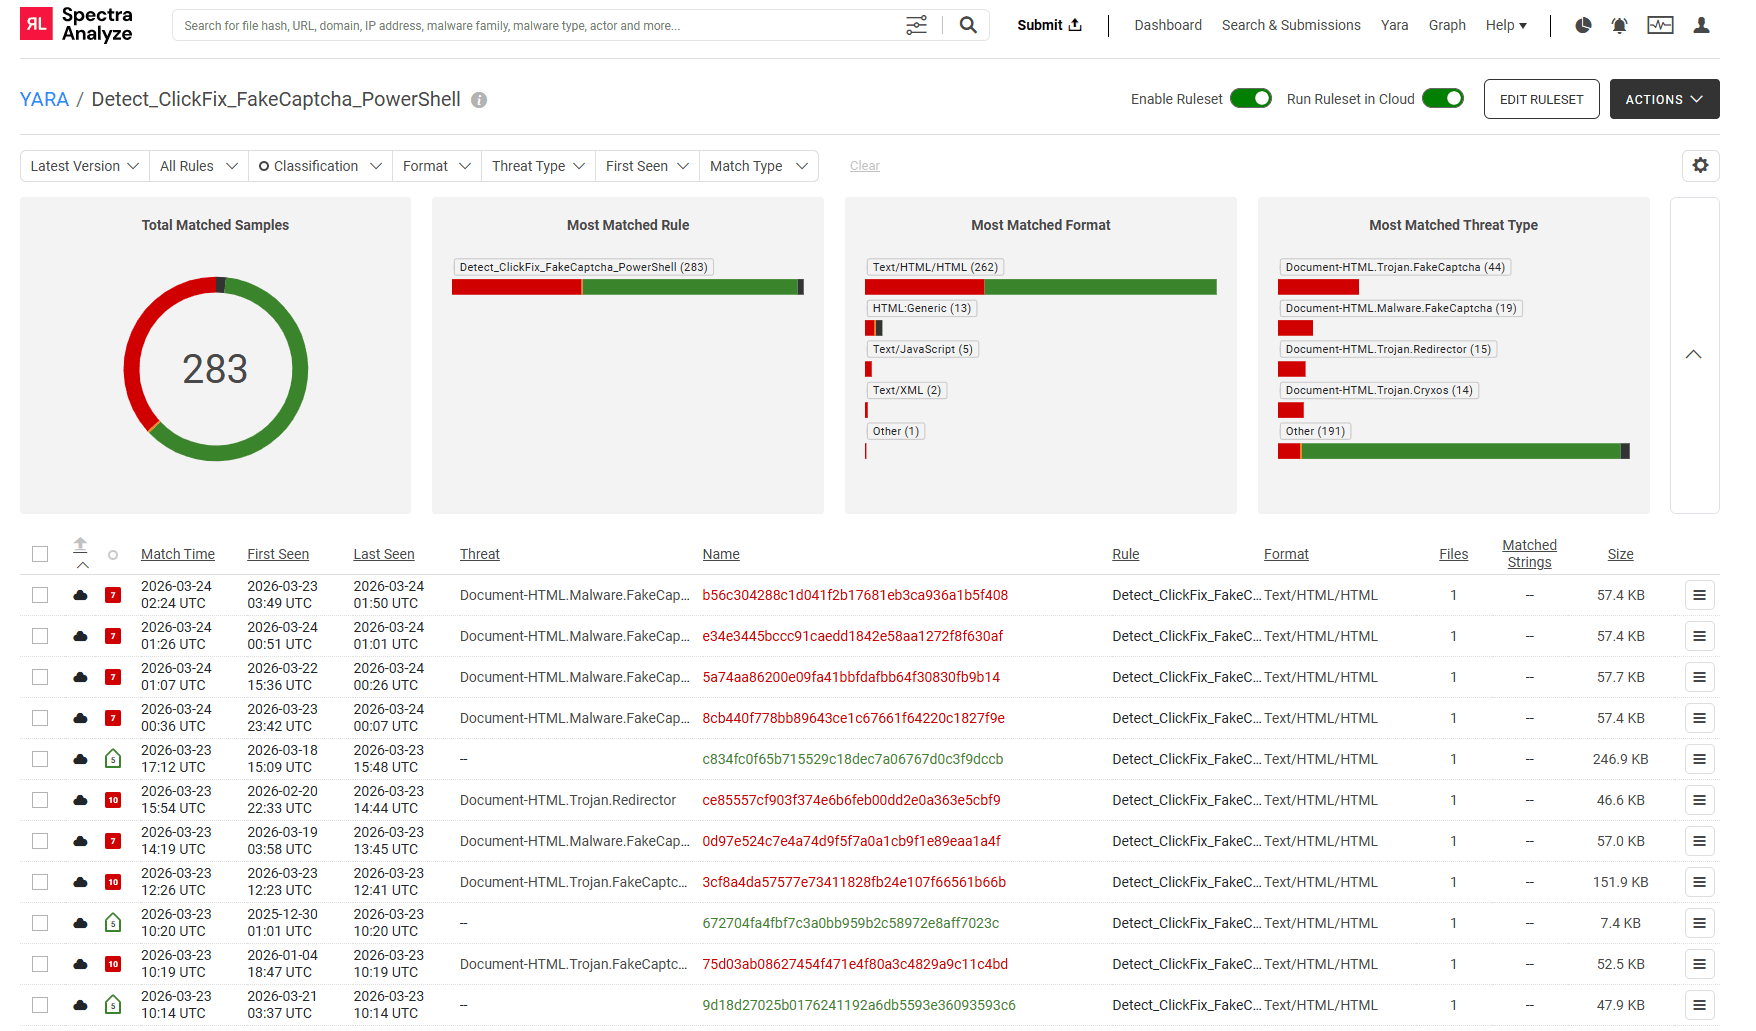
Task: Turn off Run Ruleset in Cloud
Action: [1443, 98]
